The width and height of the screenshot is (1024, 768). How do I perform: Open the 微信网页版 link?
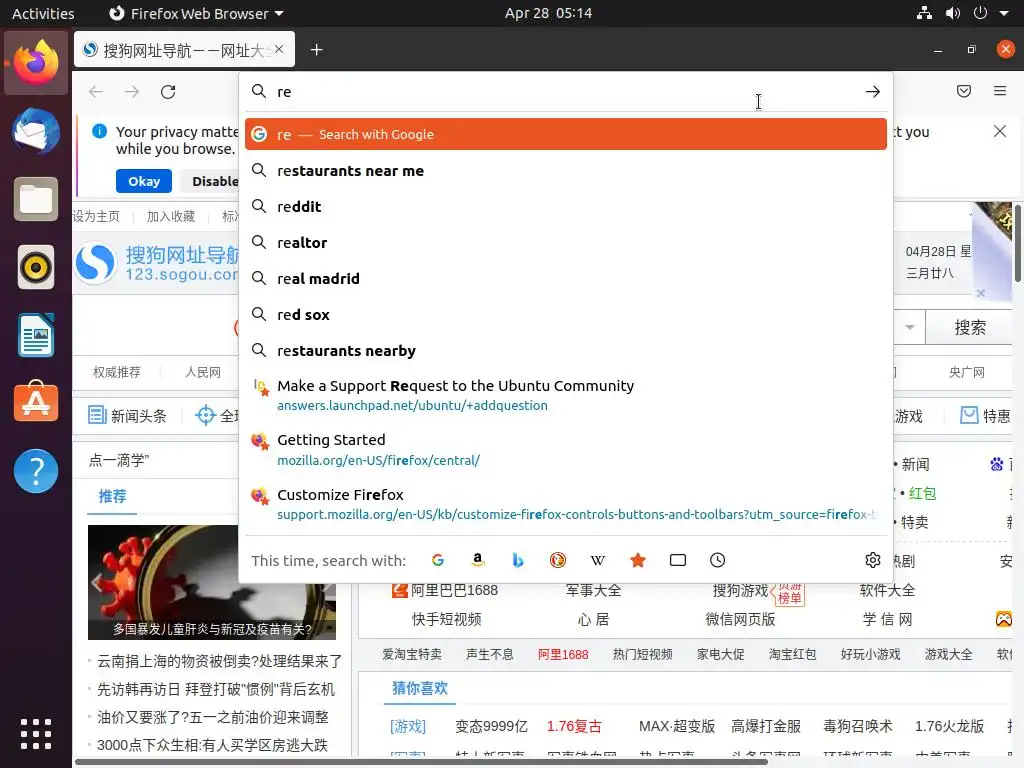click(x=740, y=619)
